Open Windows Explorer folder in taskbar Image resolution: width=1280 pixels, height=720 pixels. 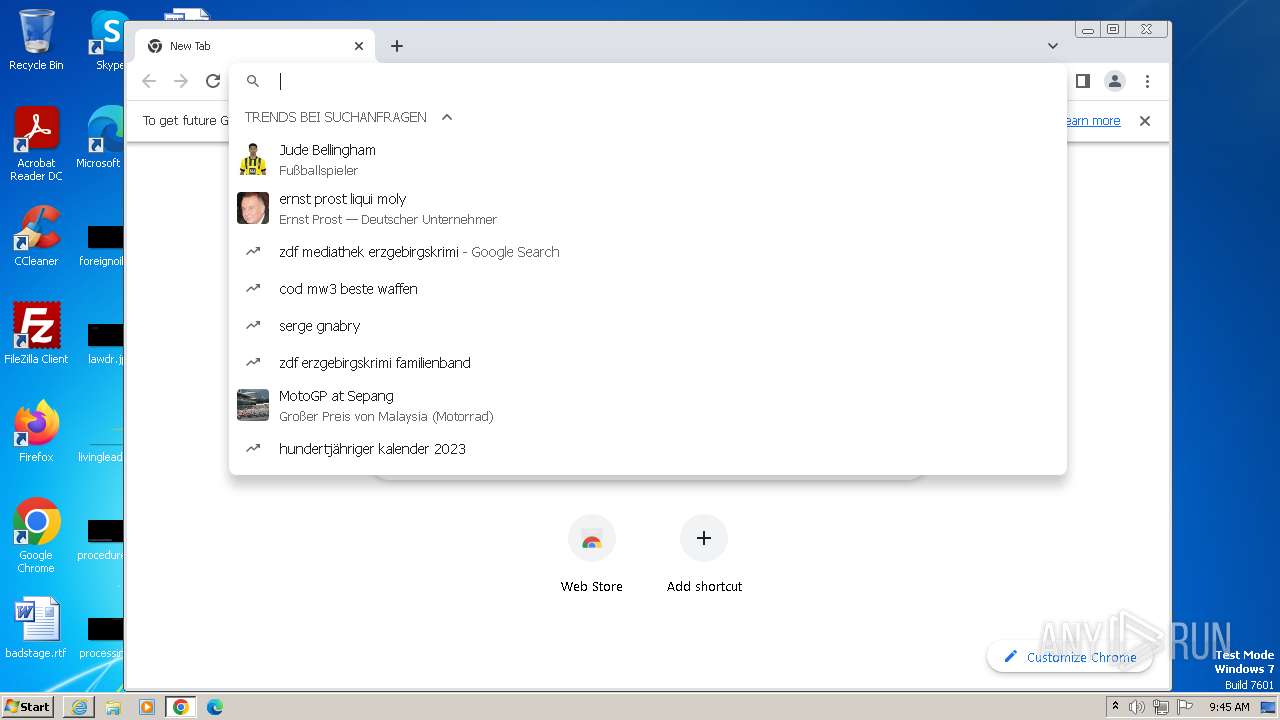(x=113, y=707)
